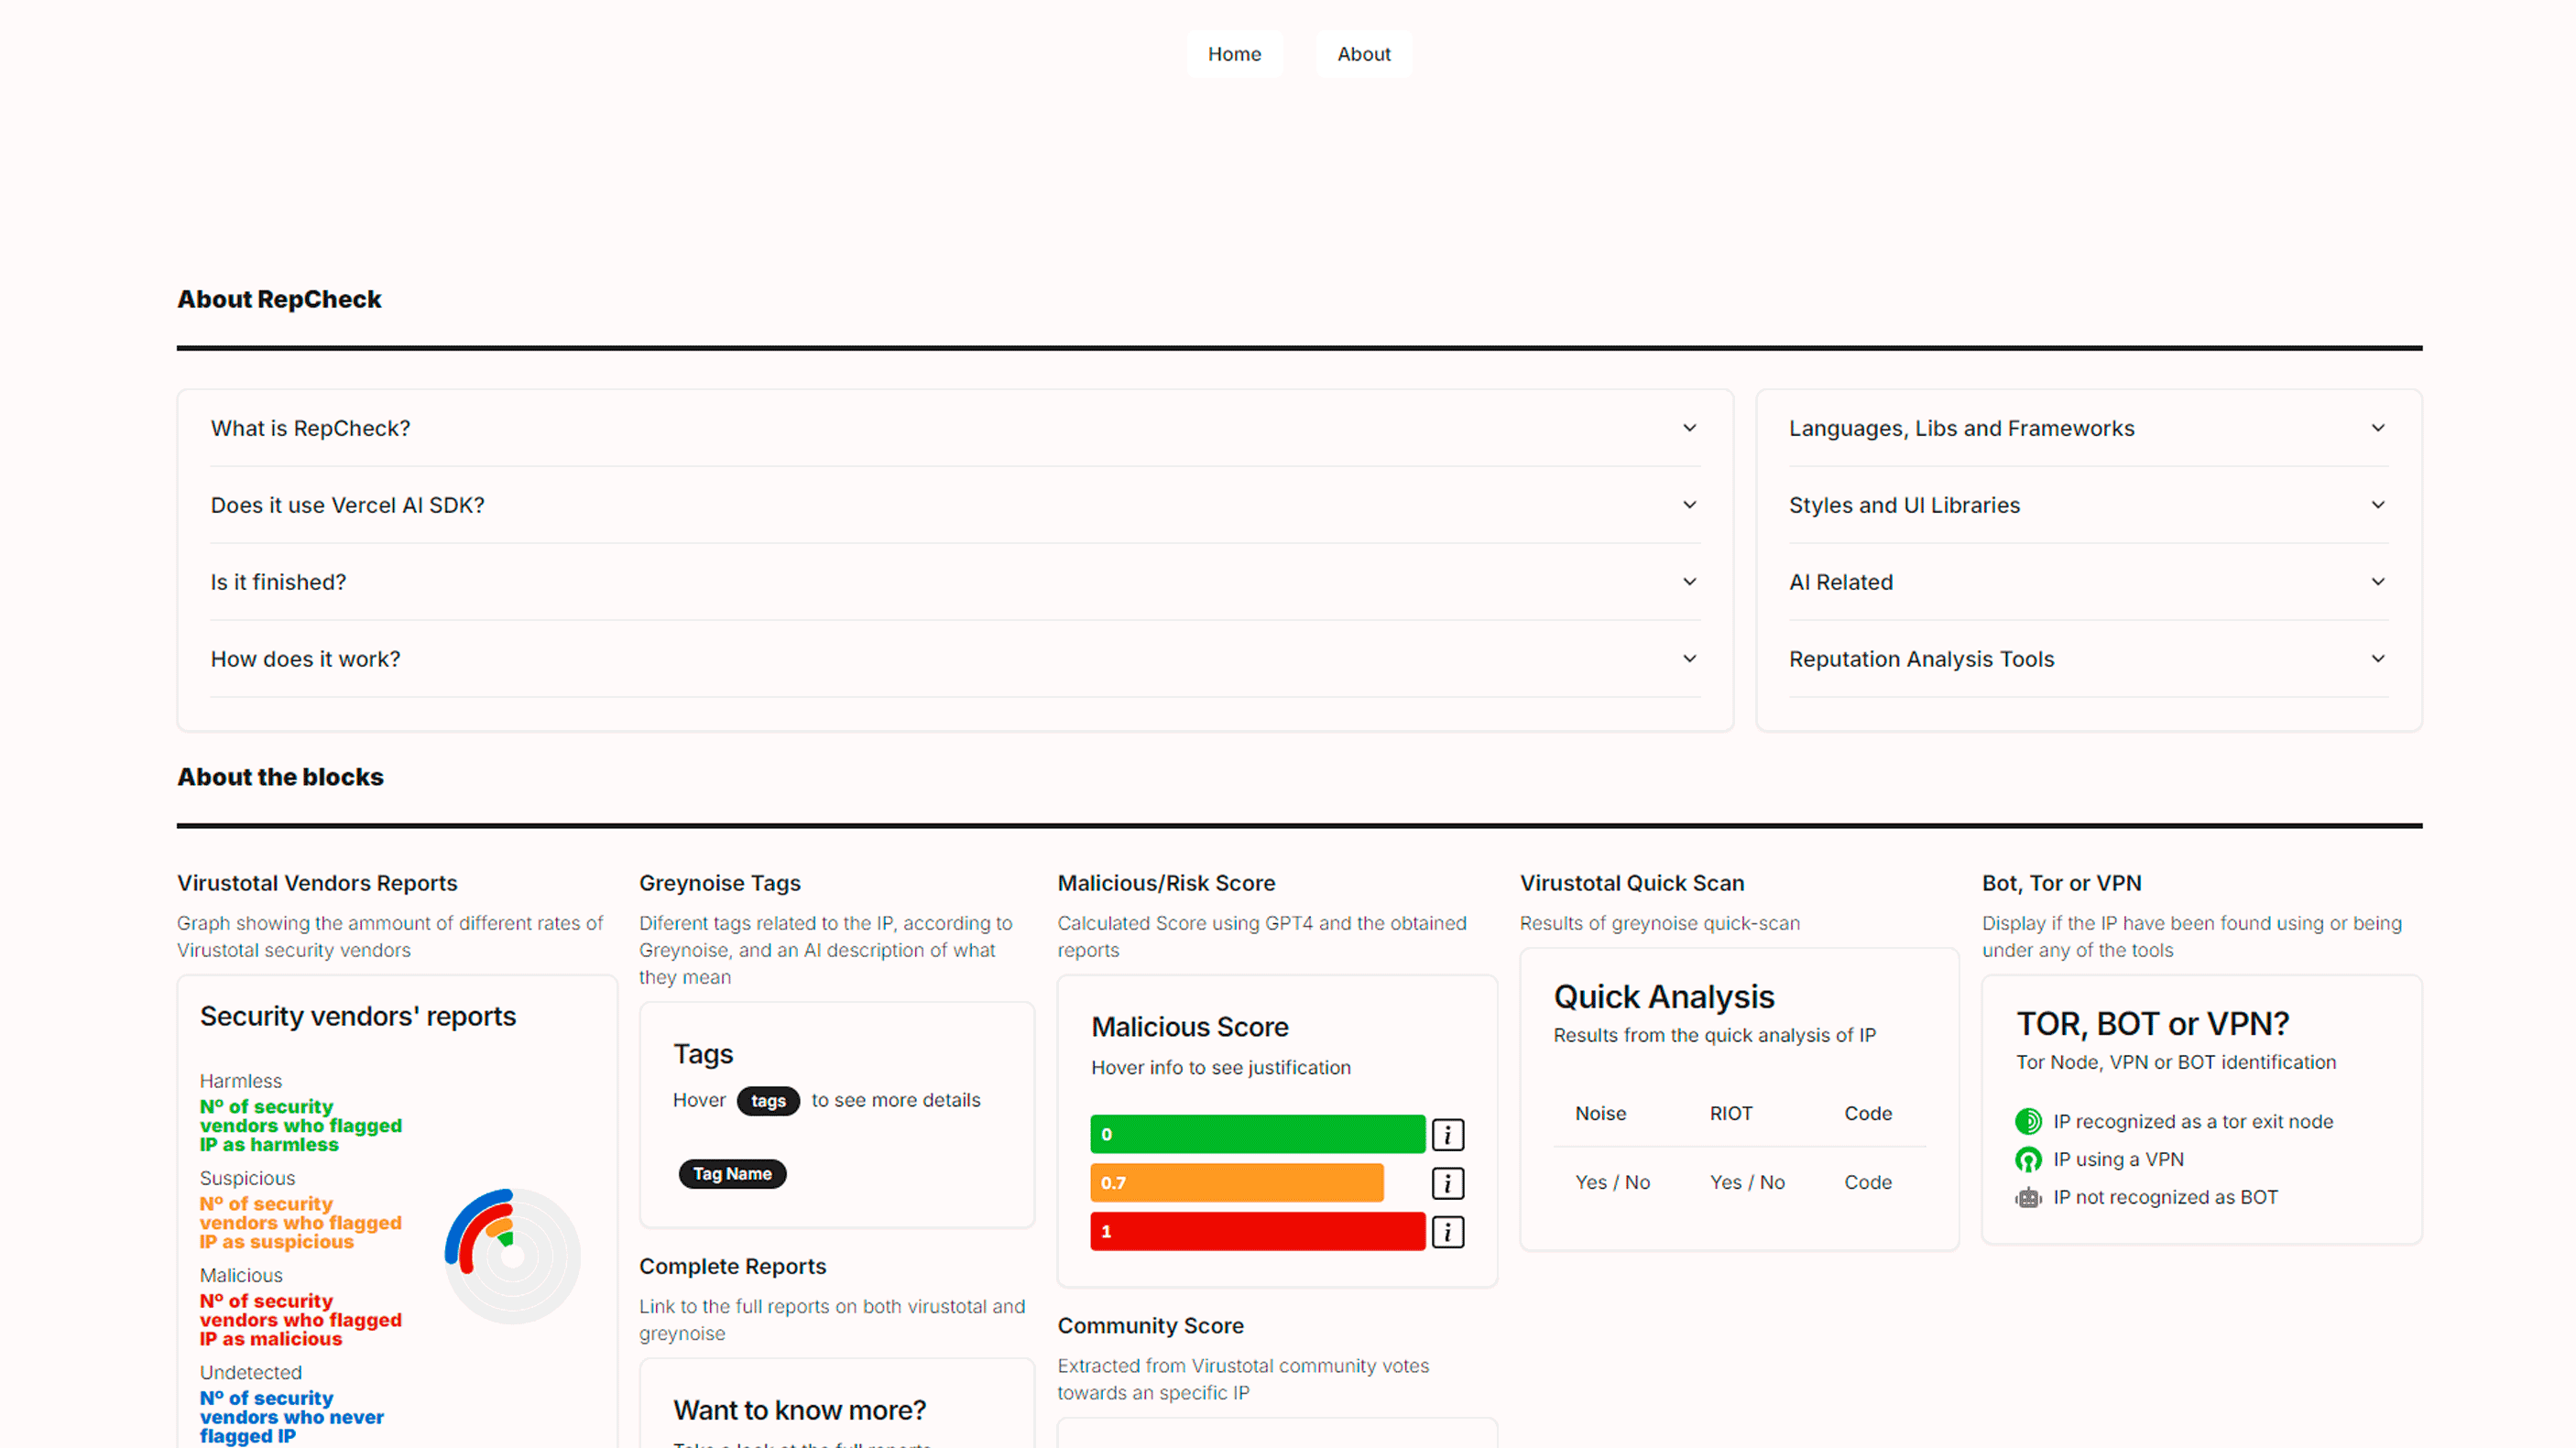Click the 'Complete Reports' title

[x=732, y=1266]
